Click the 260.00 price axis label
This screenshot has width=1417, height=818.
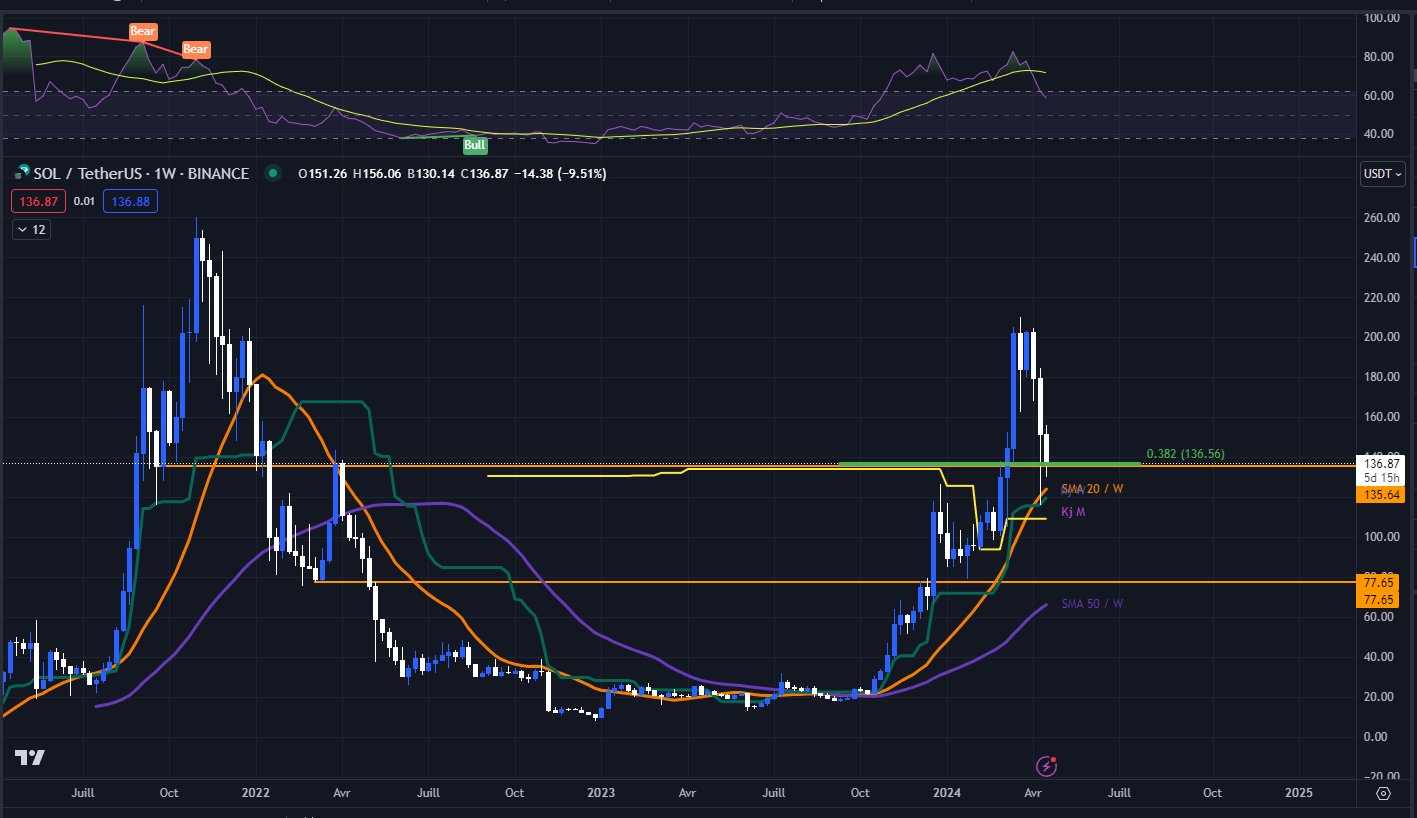coord(1380,218)
